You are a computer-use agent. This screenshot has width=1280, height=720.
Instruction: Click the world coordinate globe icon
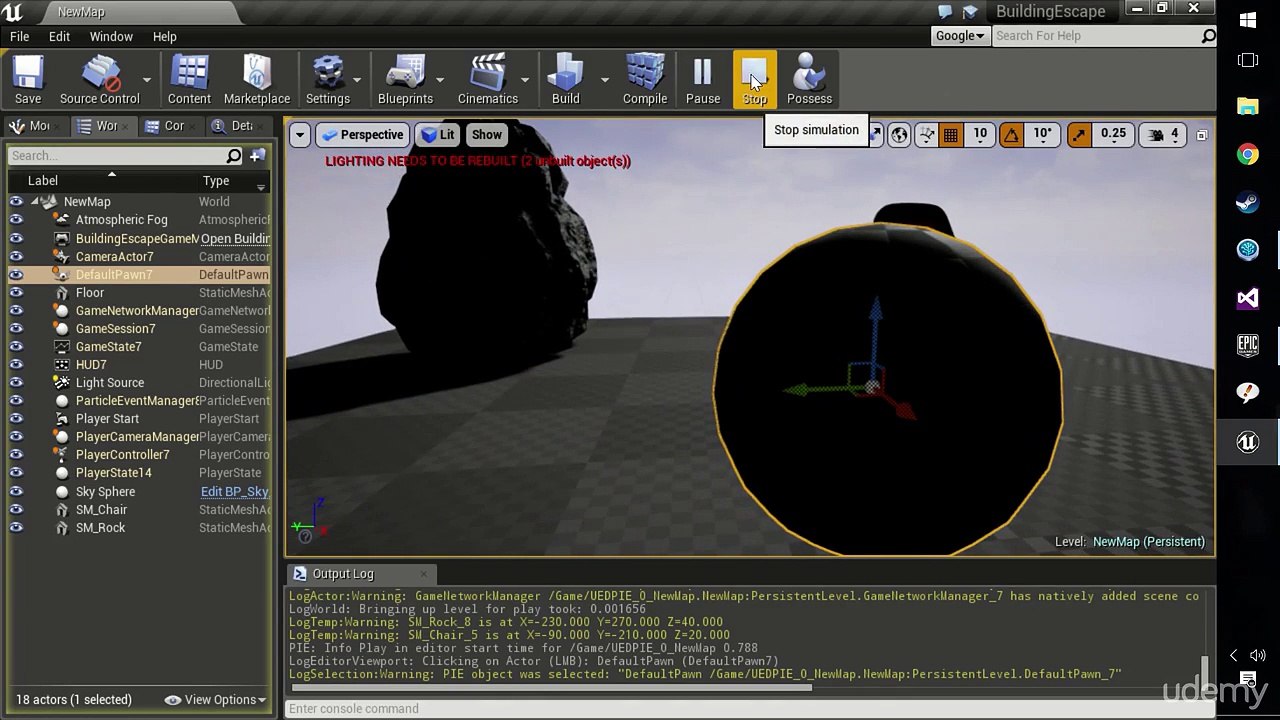[900, 135]
